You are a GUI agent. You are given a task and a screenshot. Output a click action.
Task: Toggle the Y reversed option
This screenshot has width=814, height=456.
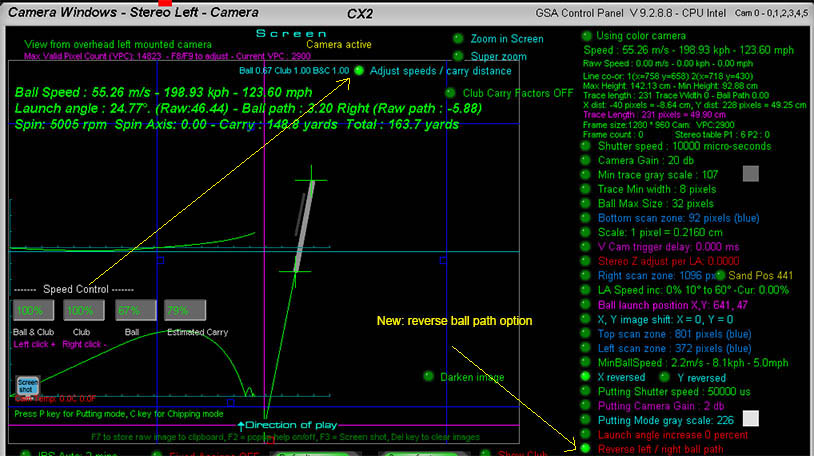pyautogui.click(x=666, y=377)
